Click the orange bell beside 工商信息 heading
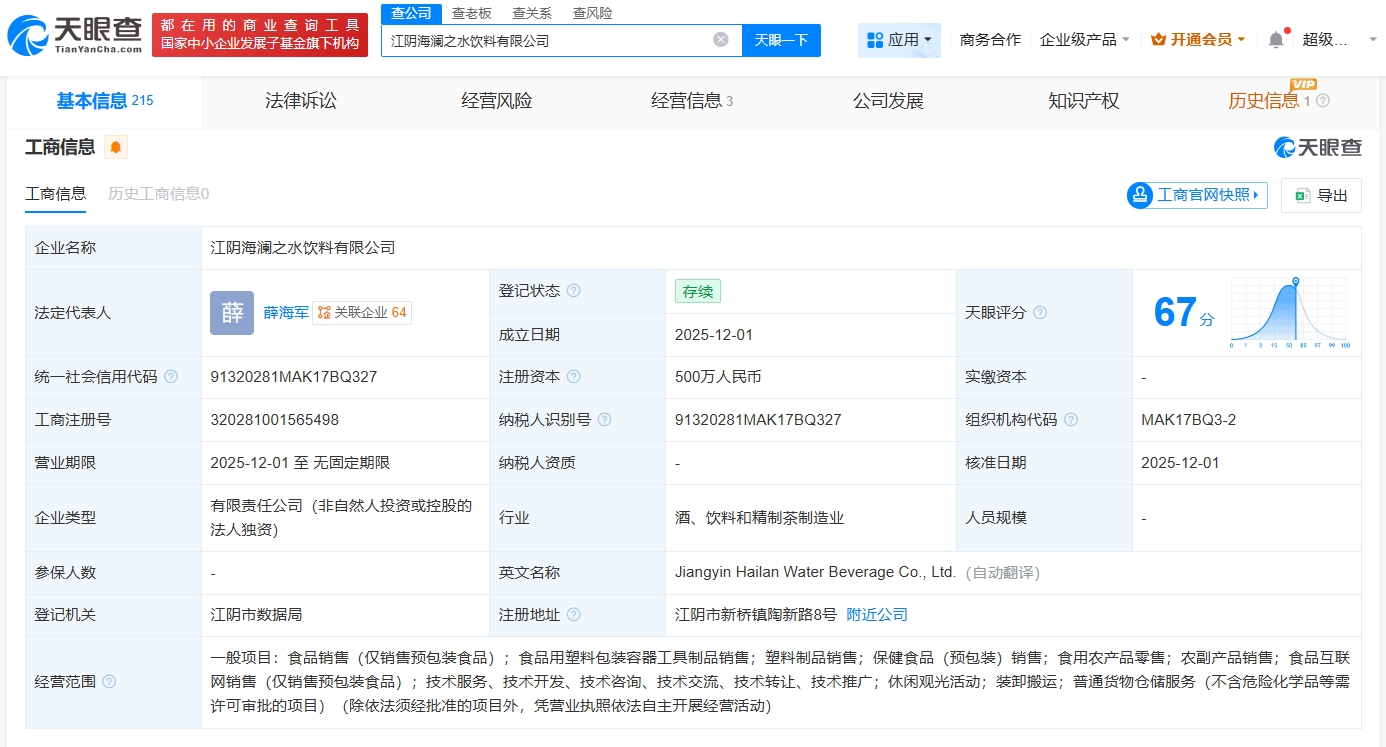The height and width of the screenshot is (747, 1386). [x=114, y=147]
